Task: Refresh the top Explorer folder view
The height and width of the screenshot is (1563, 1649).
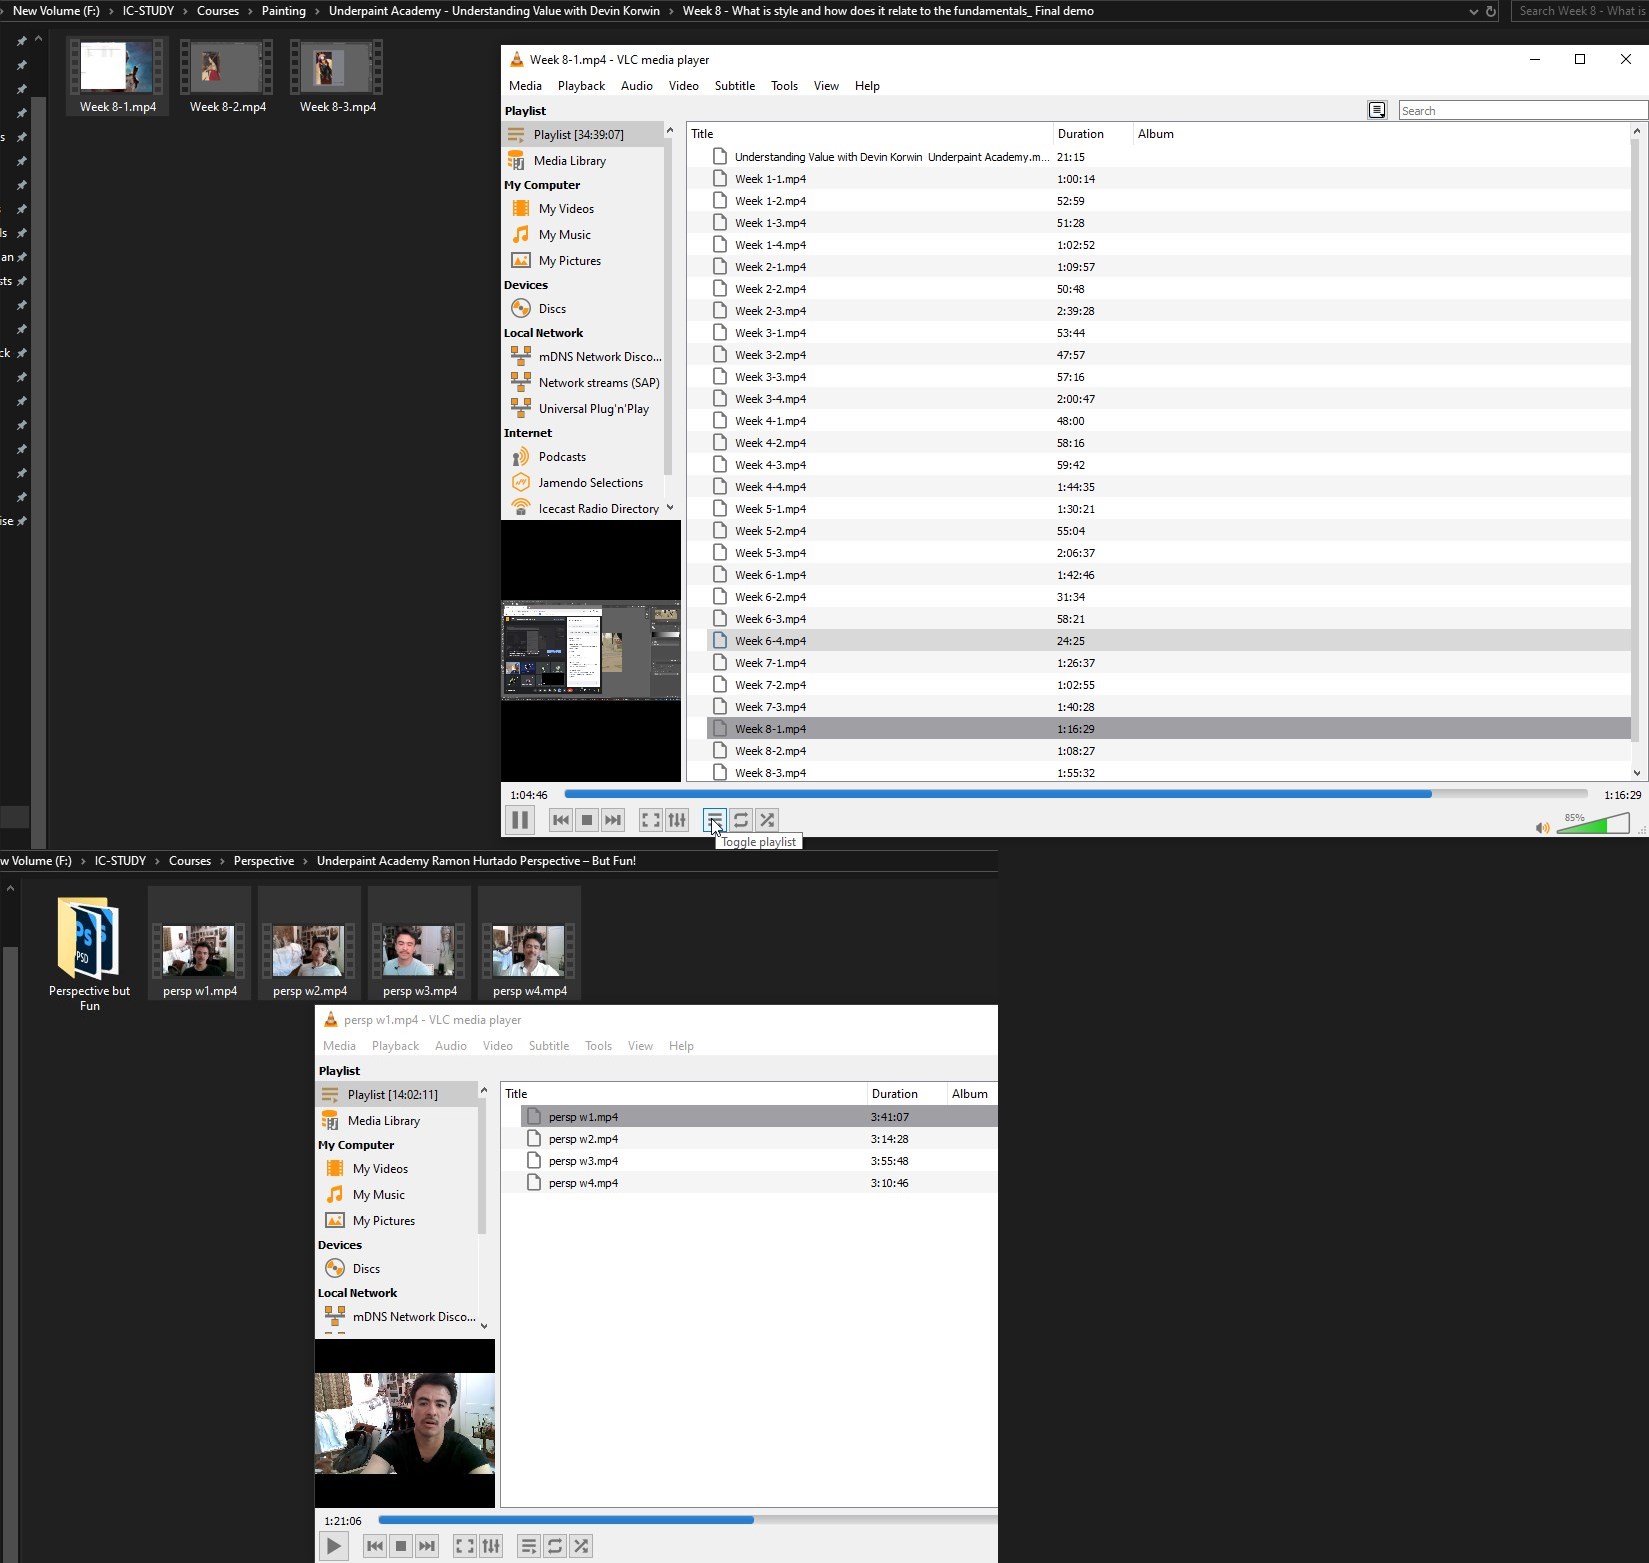Action: click(1491, 11)
